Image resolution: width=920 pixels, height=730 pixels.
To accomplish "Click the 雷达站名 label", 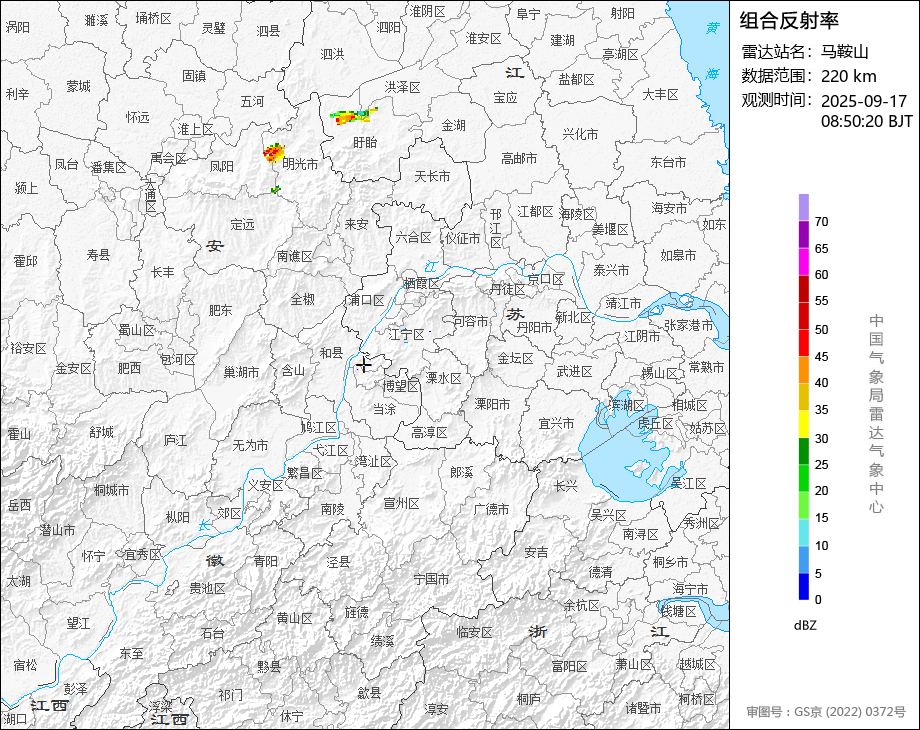I will (773, 52).
